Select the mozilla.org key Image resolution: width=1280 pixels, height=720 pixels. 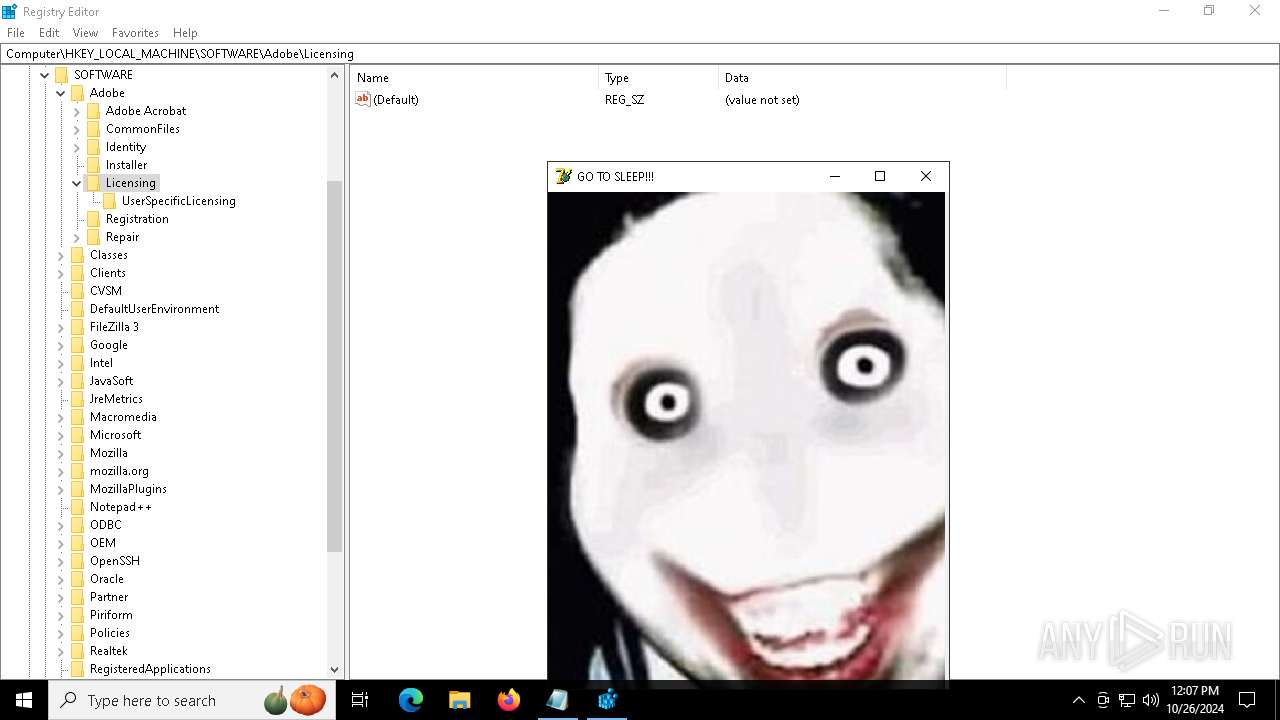(x=119, y=471)
